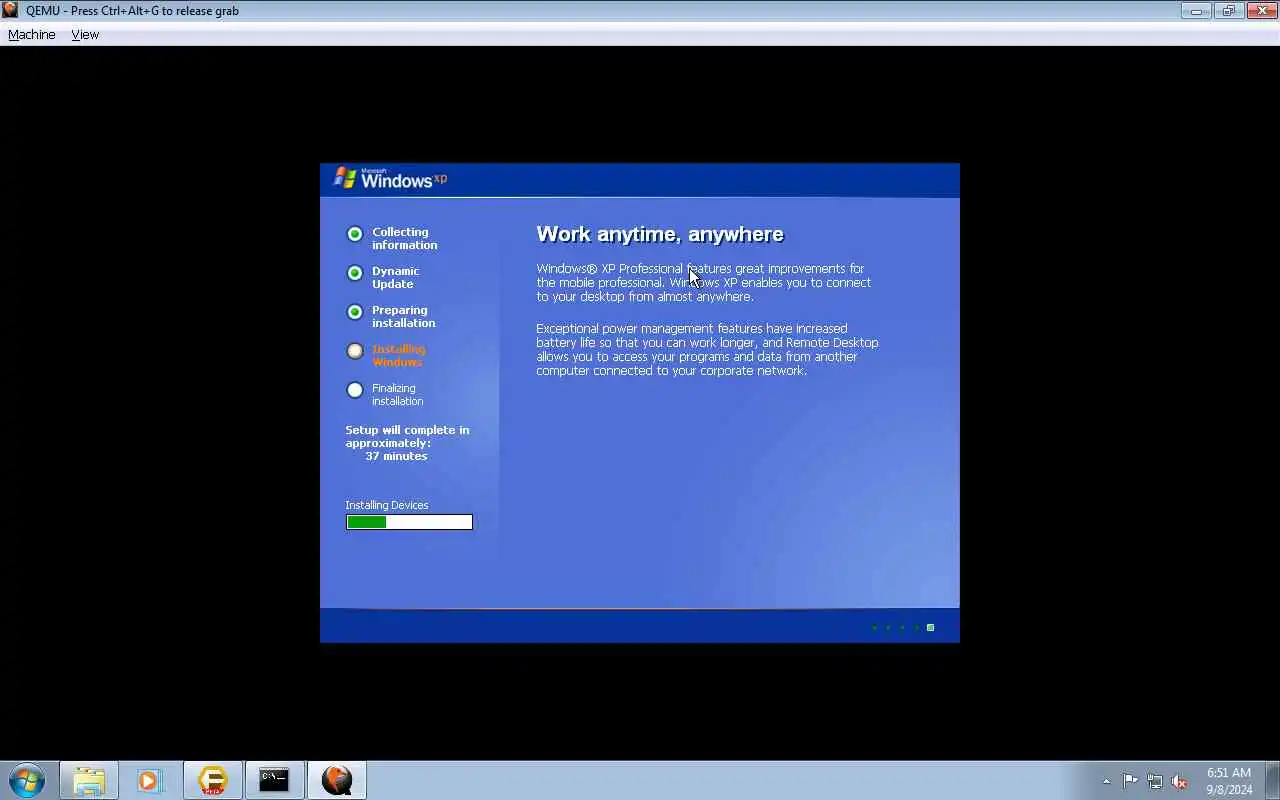Close the QEMU window
Viewport: 1280px width, 800px height.
point(1261,11)
